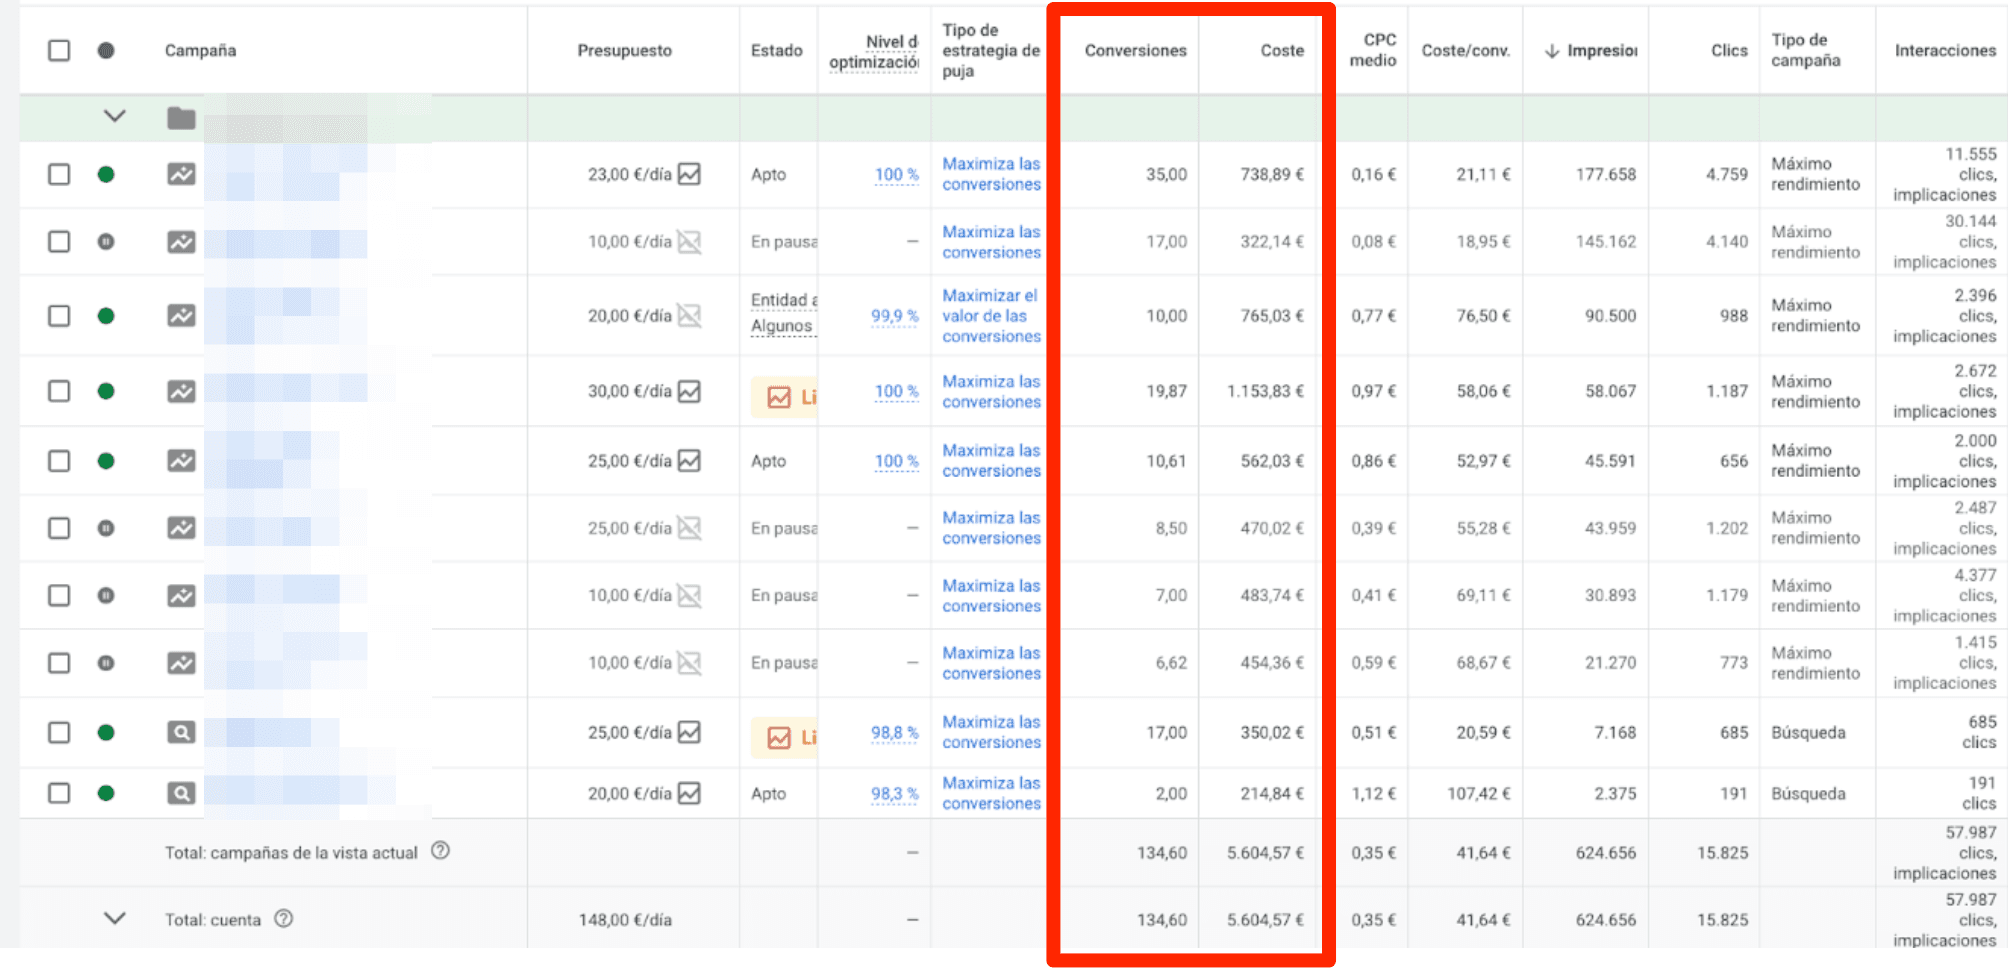Viewport: 2008px width, 968px height.
Task: Click help icon beside Total: campañas de la vista actual
Action: (440, 851)
